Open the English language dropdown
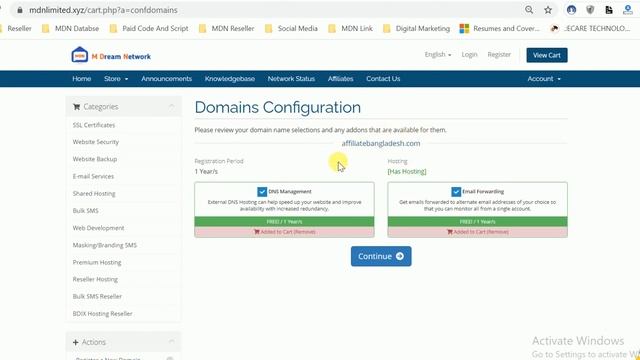The image size is (640, 360). [438, 54]
